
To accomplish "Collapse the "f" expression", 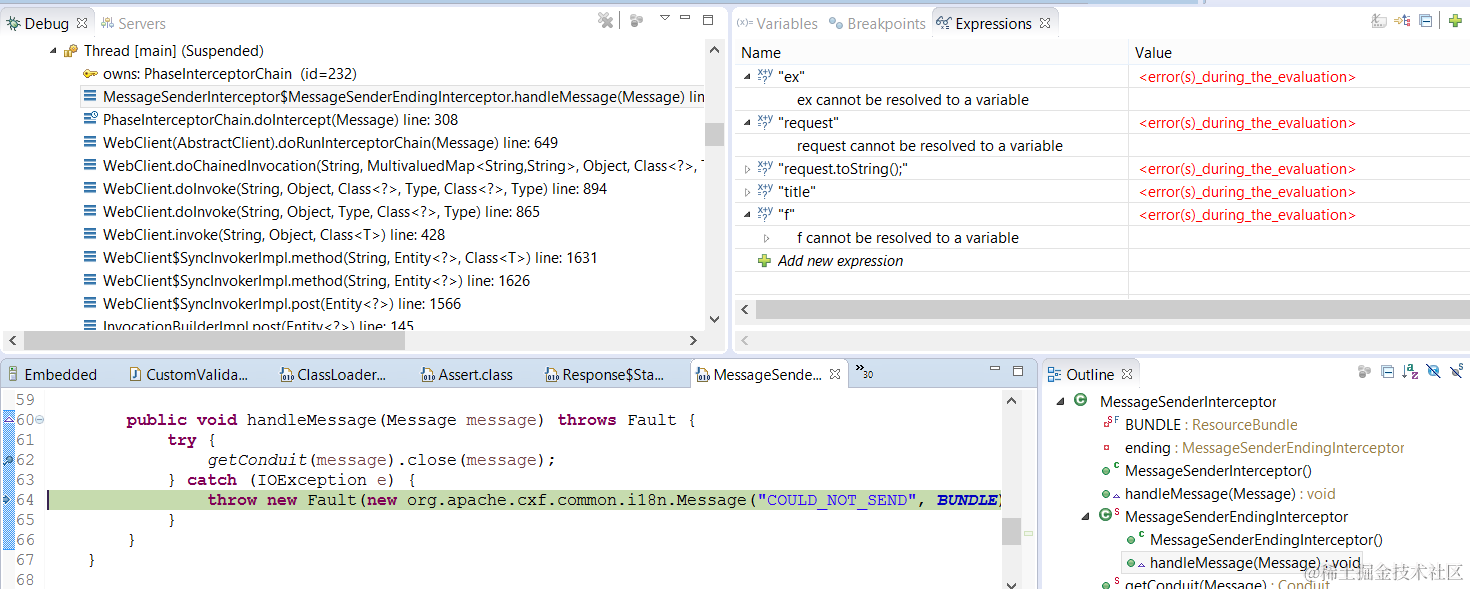I will (x=746, y=215).
